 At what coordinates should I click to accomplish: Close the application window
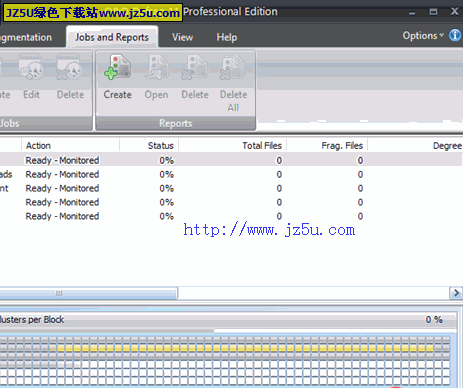[455, 12]
